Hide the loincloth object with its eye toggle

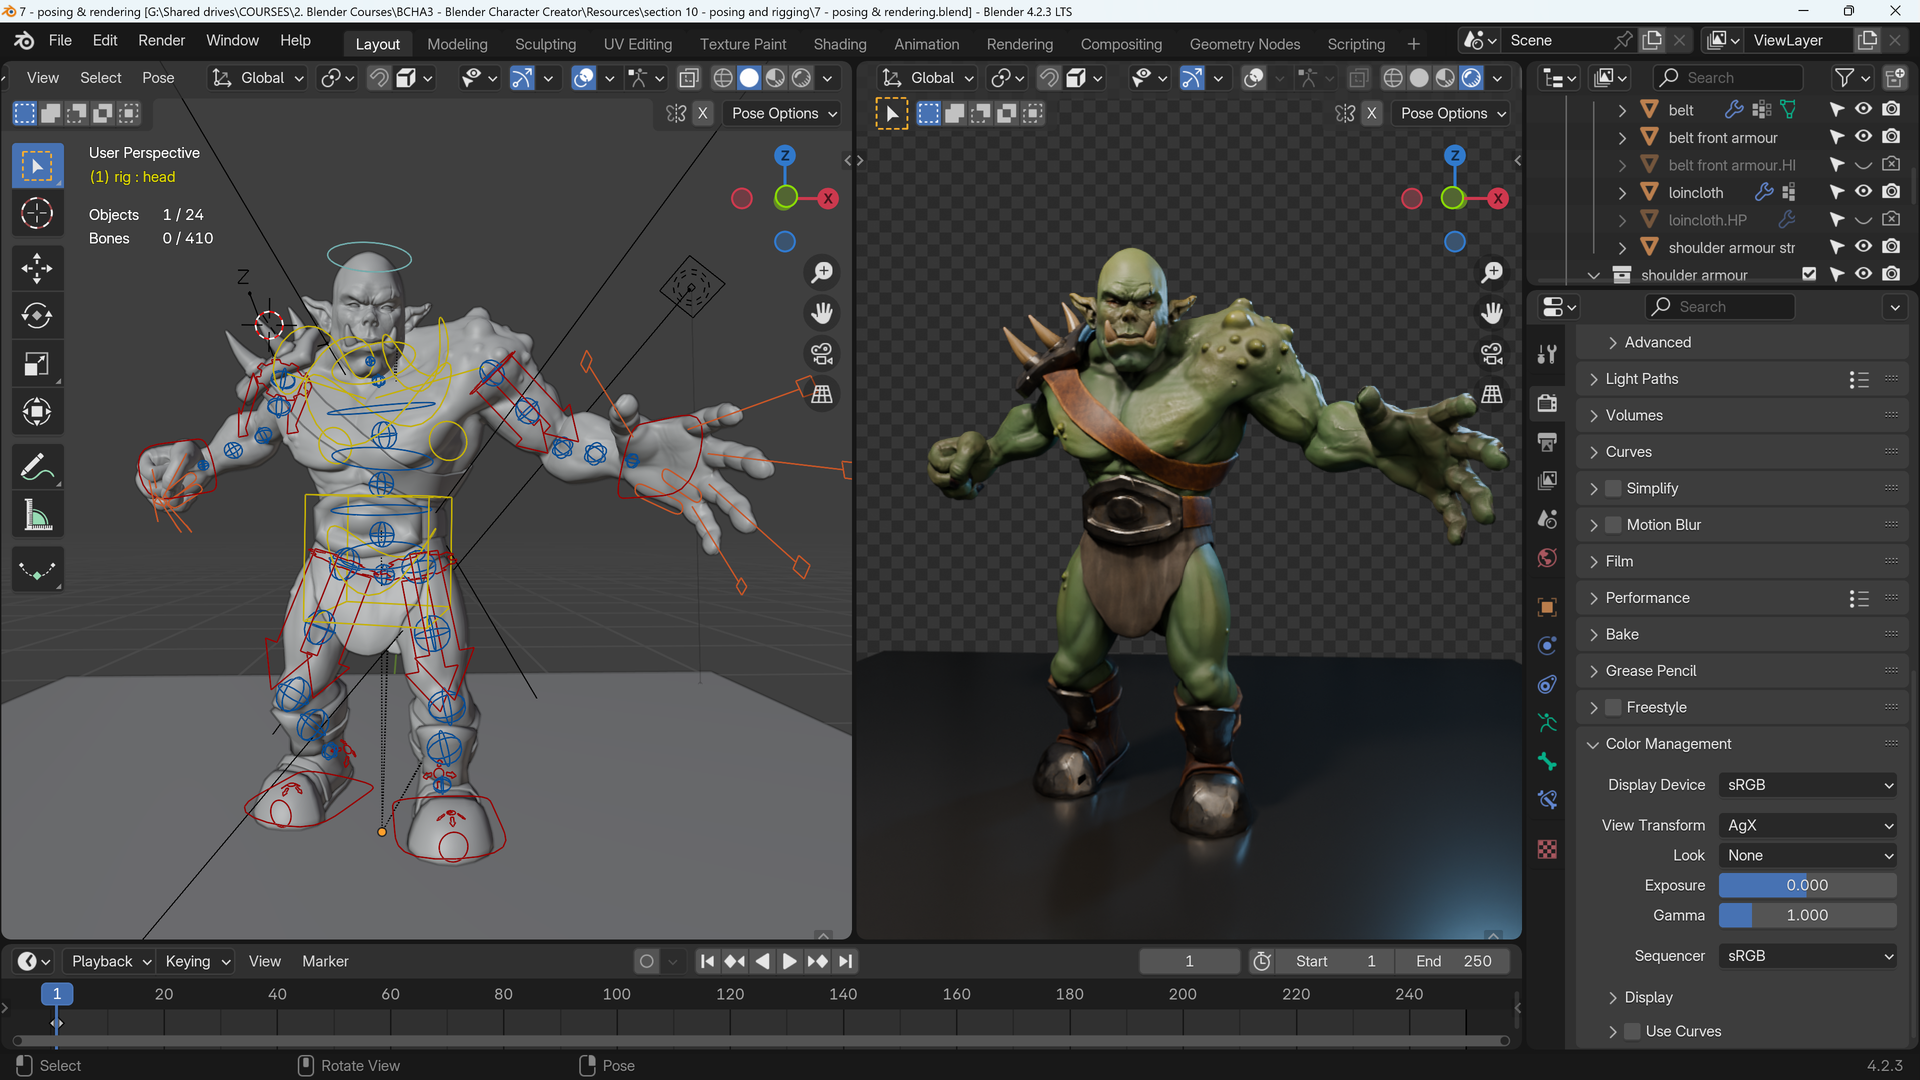pos(1863,192)
